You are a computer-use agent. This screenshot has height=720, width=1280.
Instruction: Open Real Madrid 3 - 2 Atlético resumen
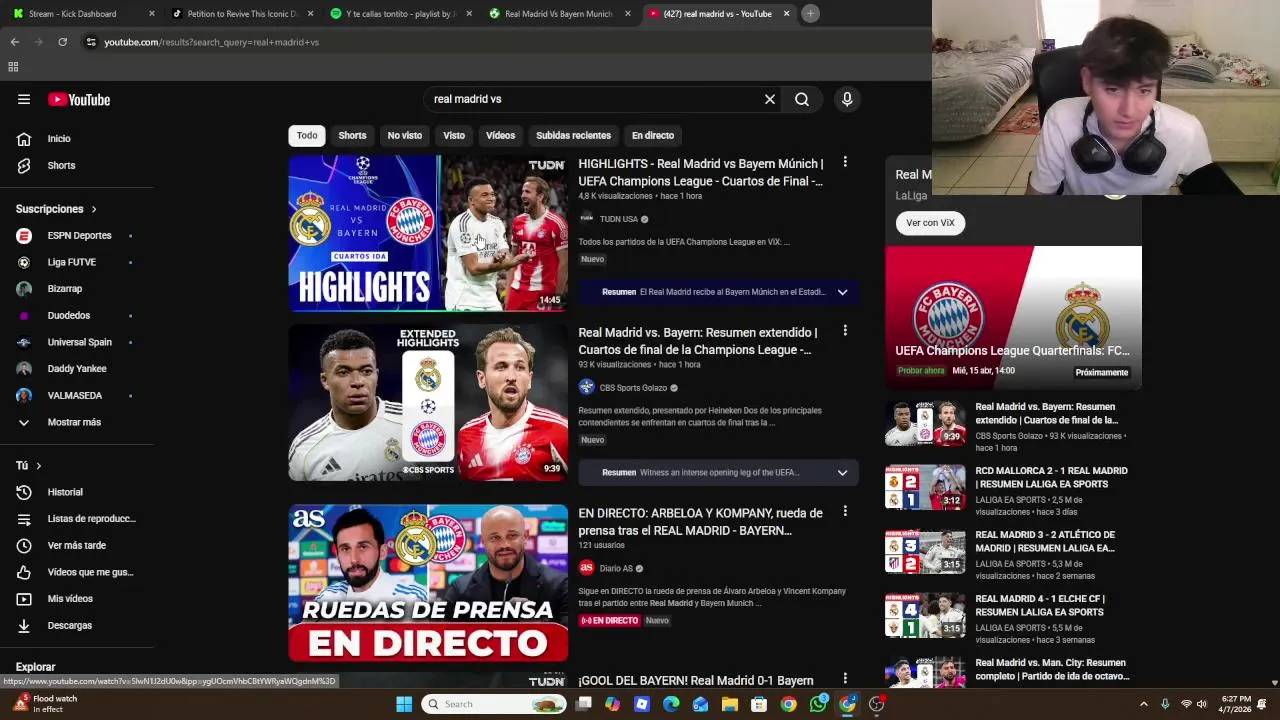pyautogui.click(x=1045, y=541)
